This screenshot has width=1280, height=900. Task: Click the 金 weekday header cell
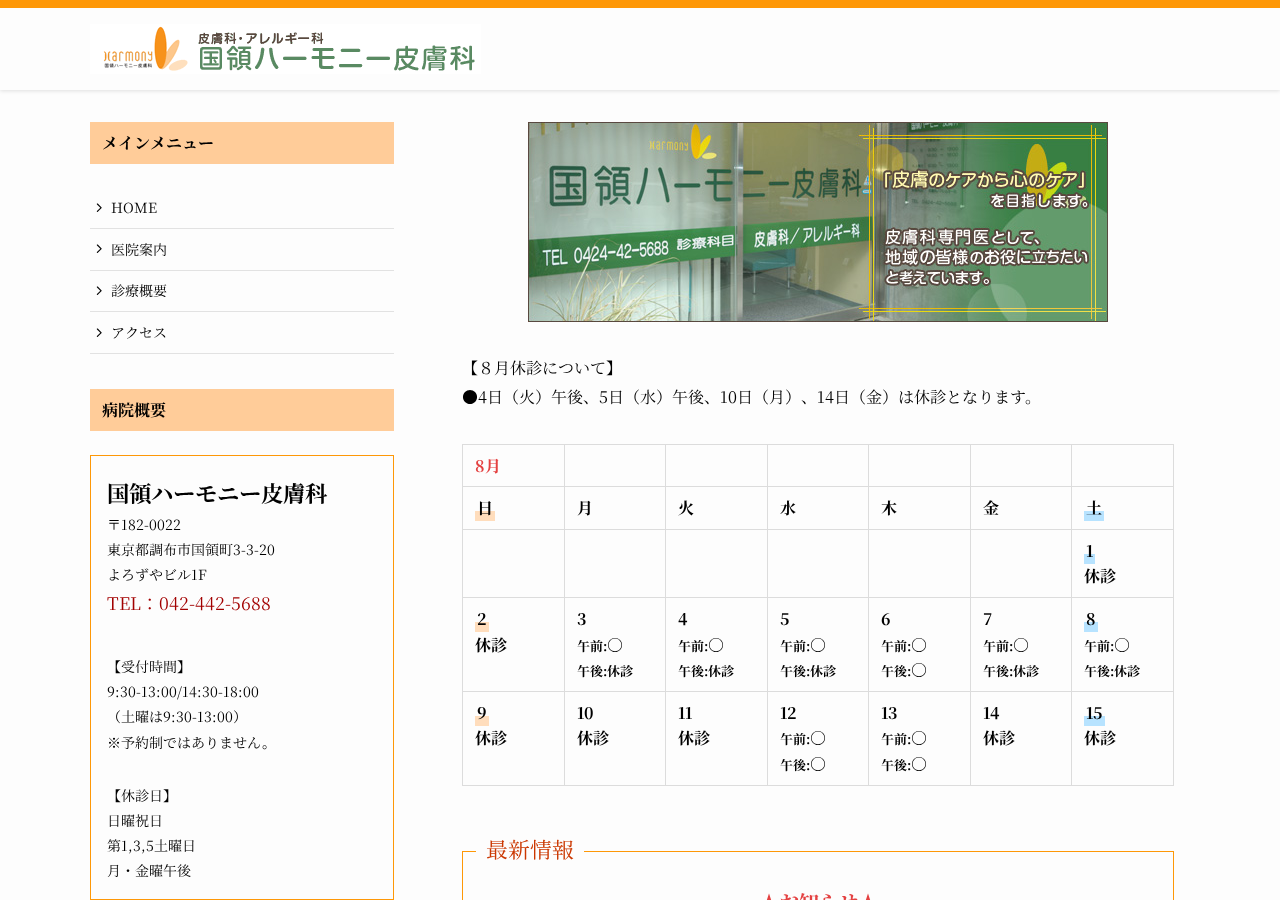1021,508
